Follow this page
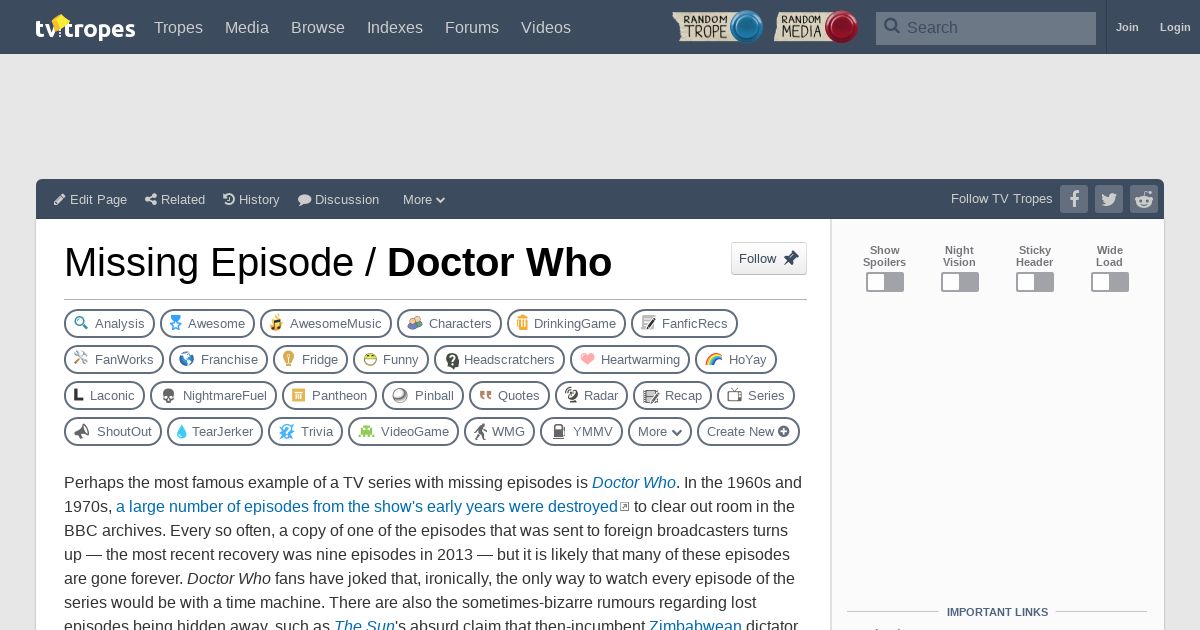This screenshot has width=1200, height=630. (769, 258)
